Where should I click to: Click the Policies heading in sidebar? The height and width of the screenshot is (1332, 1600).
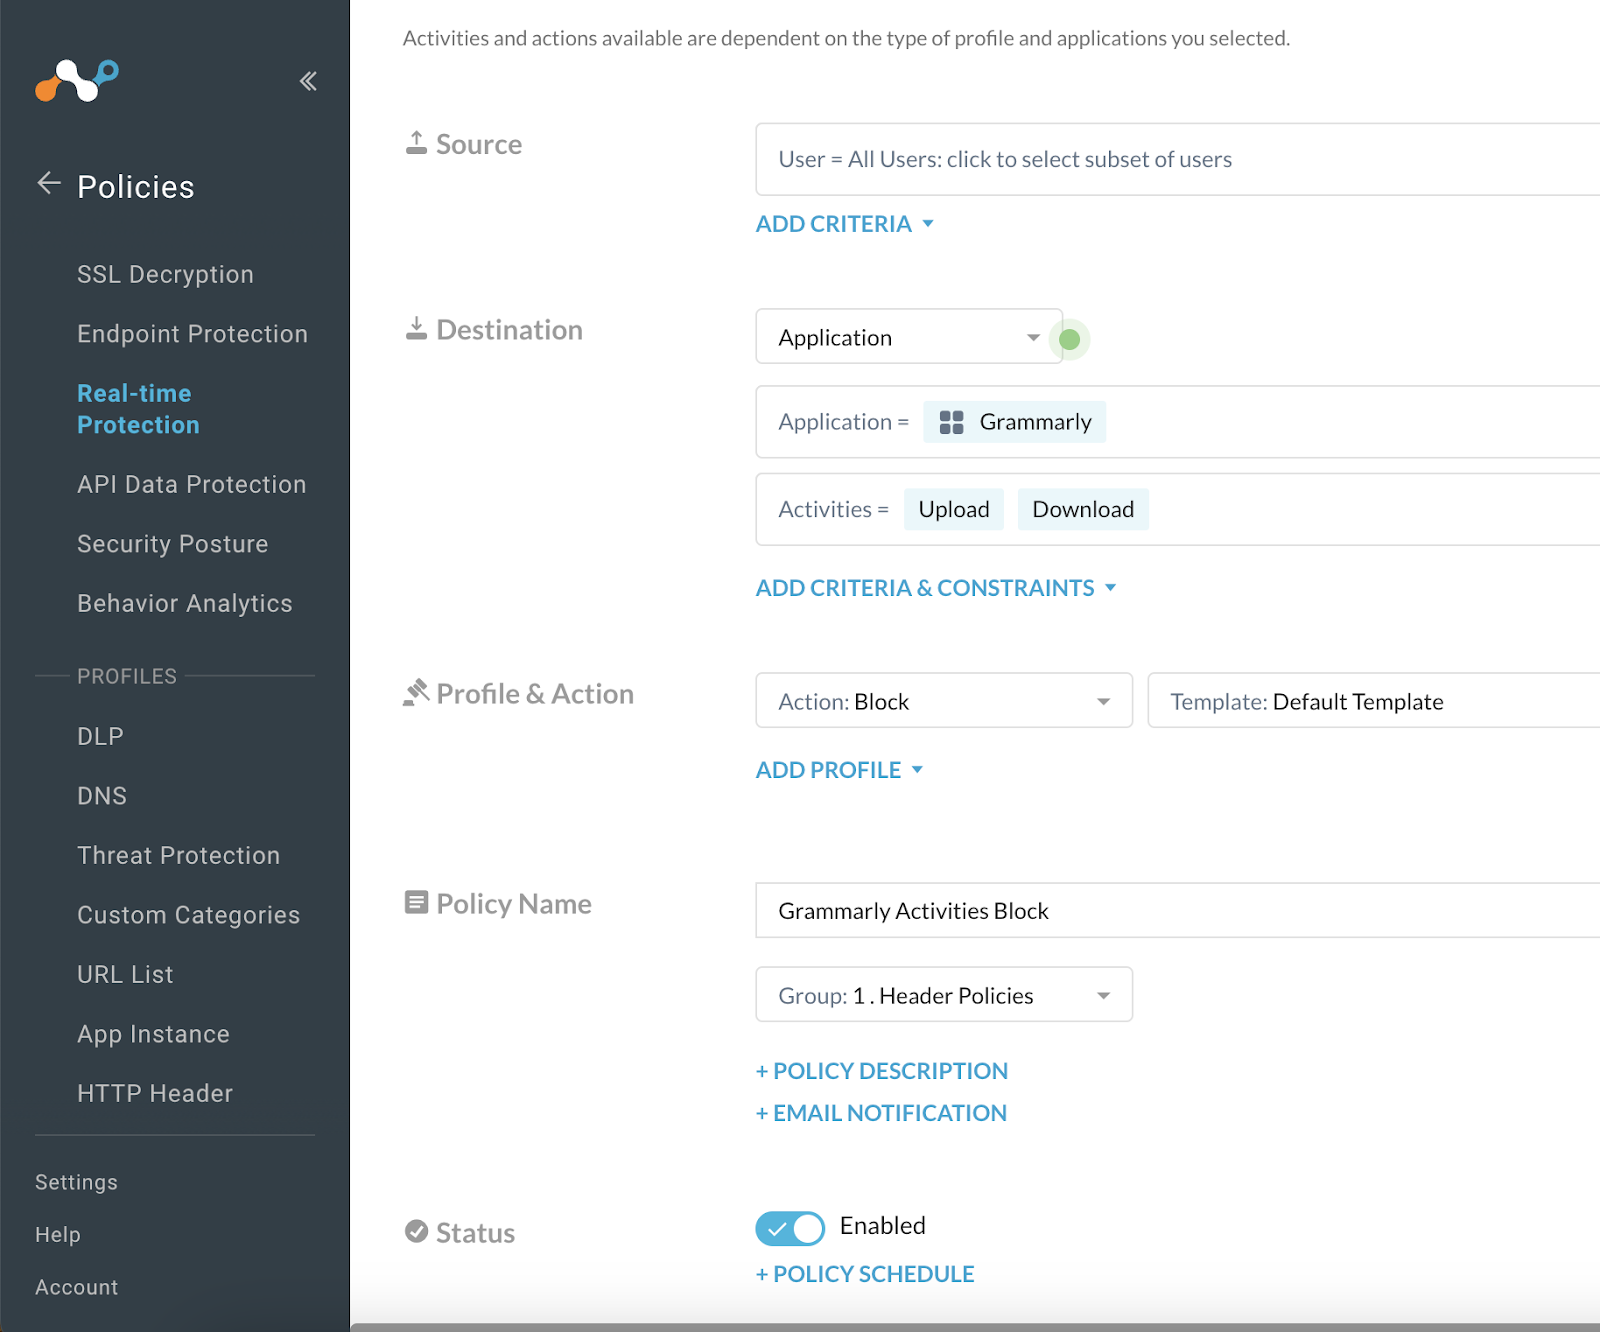(136, 186)
